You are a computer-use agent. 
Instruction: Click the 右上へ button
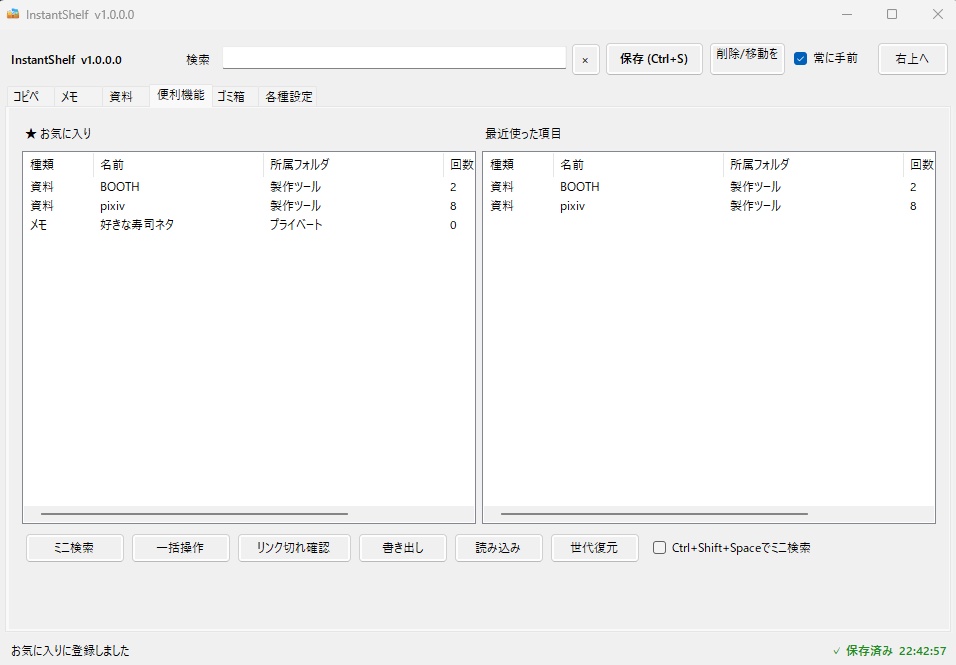click(x=912, y=59)
